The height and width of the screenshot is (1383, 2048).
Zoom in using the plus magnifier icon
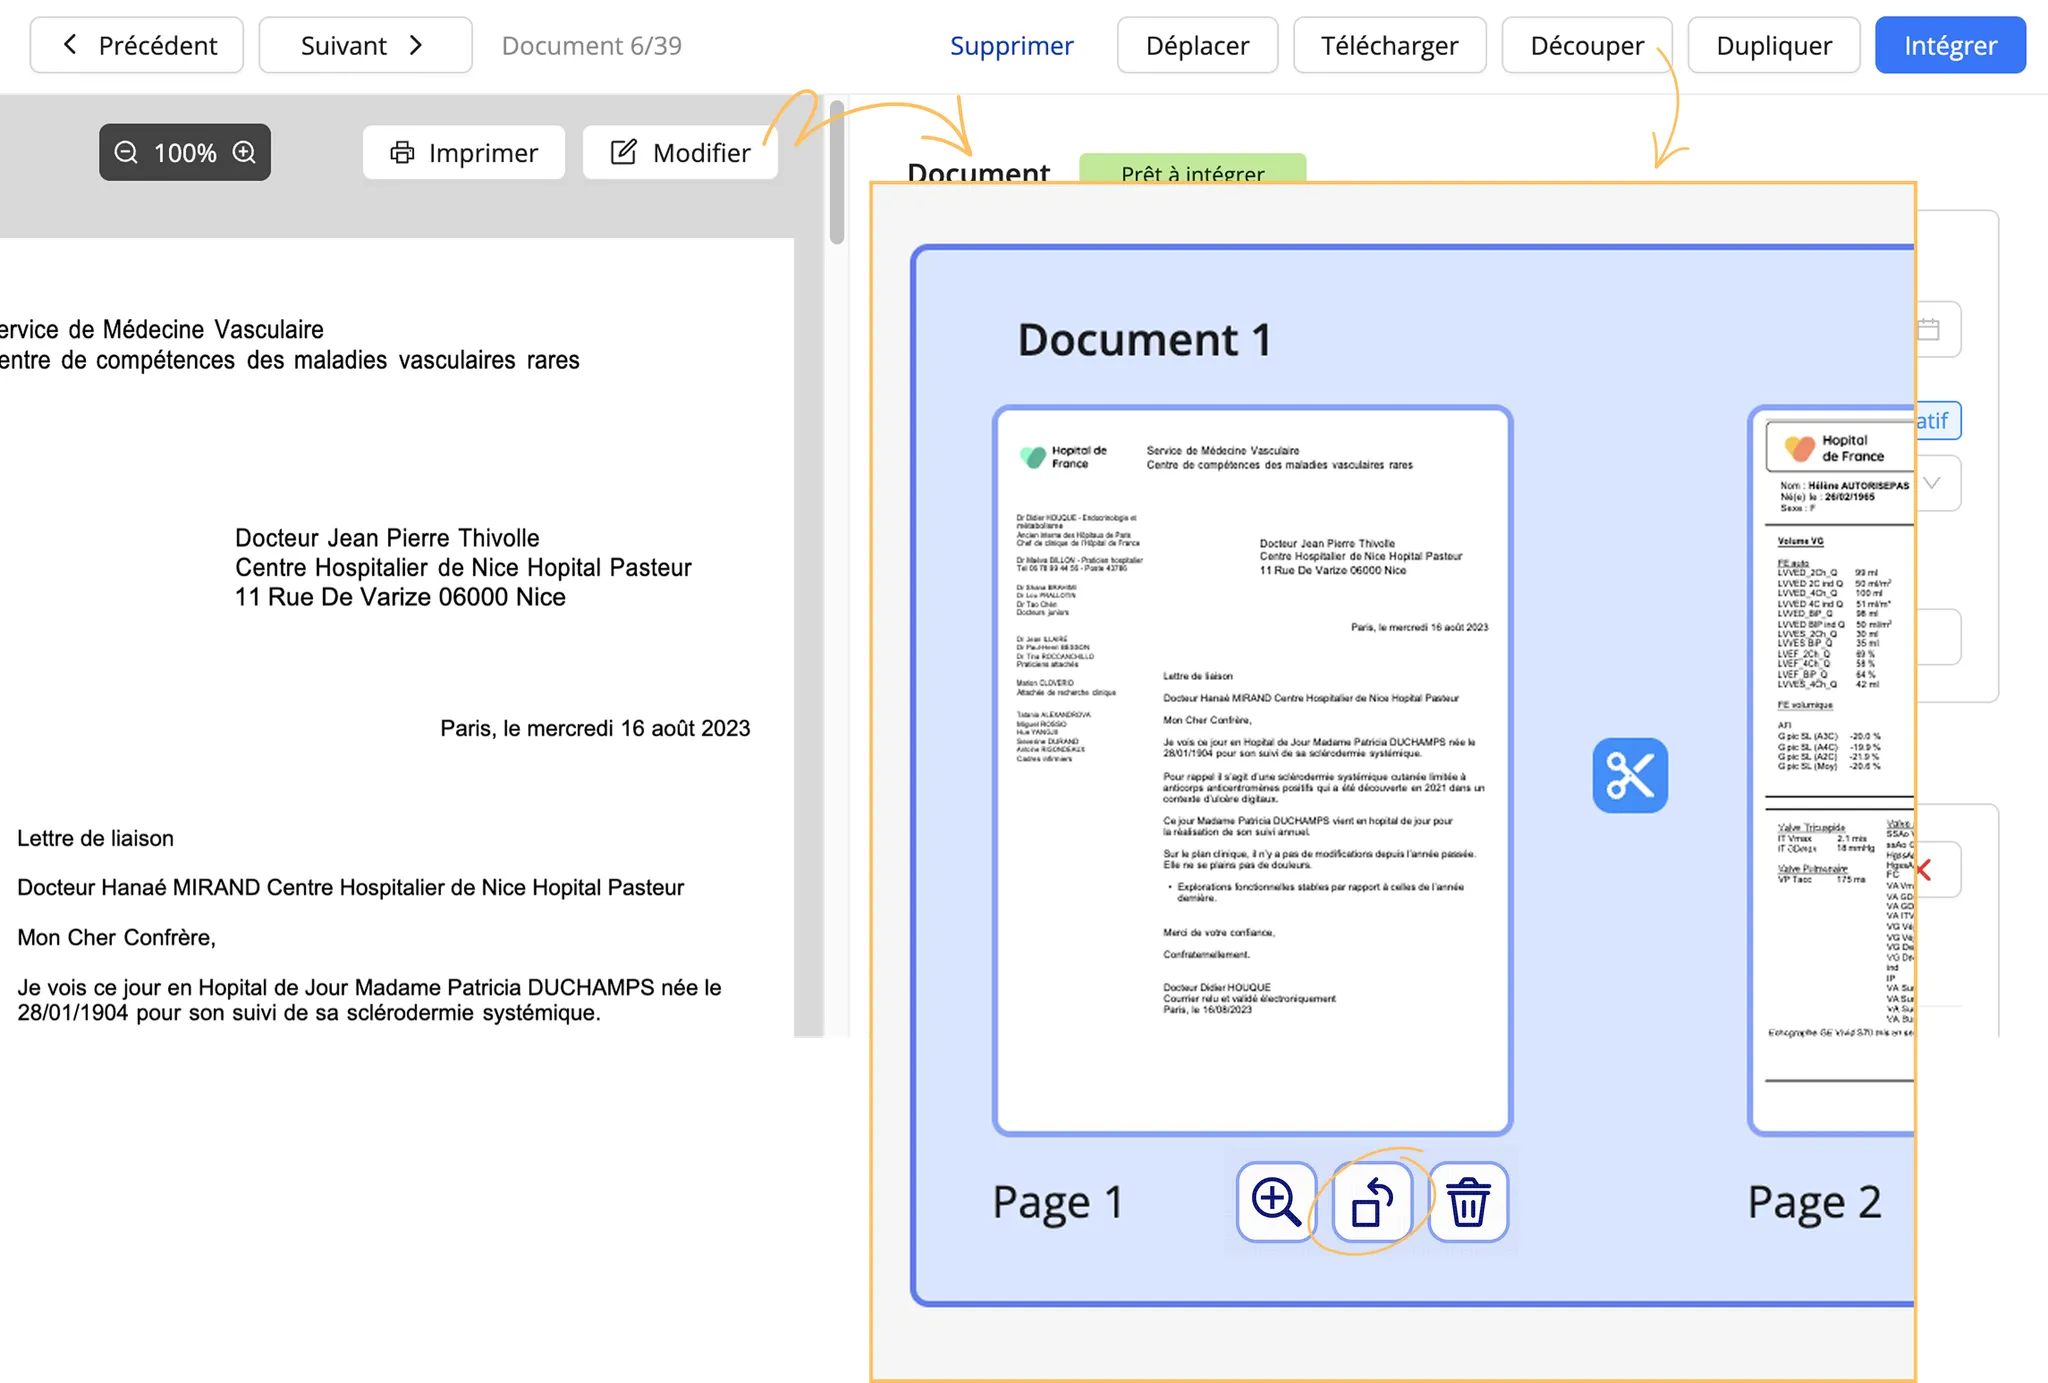(244, 152)
